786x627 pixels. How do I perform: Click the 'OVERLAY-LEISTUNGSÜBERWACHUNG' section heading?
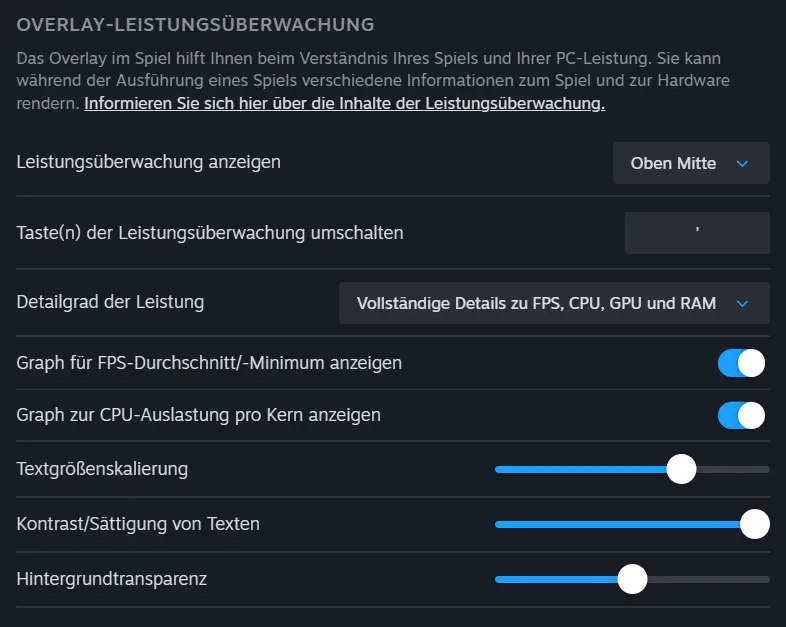tap(195, 24)
